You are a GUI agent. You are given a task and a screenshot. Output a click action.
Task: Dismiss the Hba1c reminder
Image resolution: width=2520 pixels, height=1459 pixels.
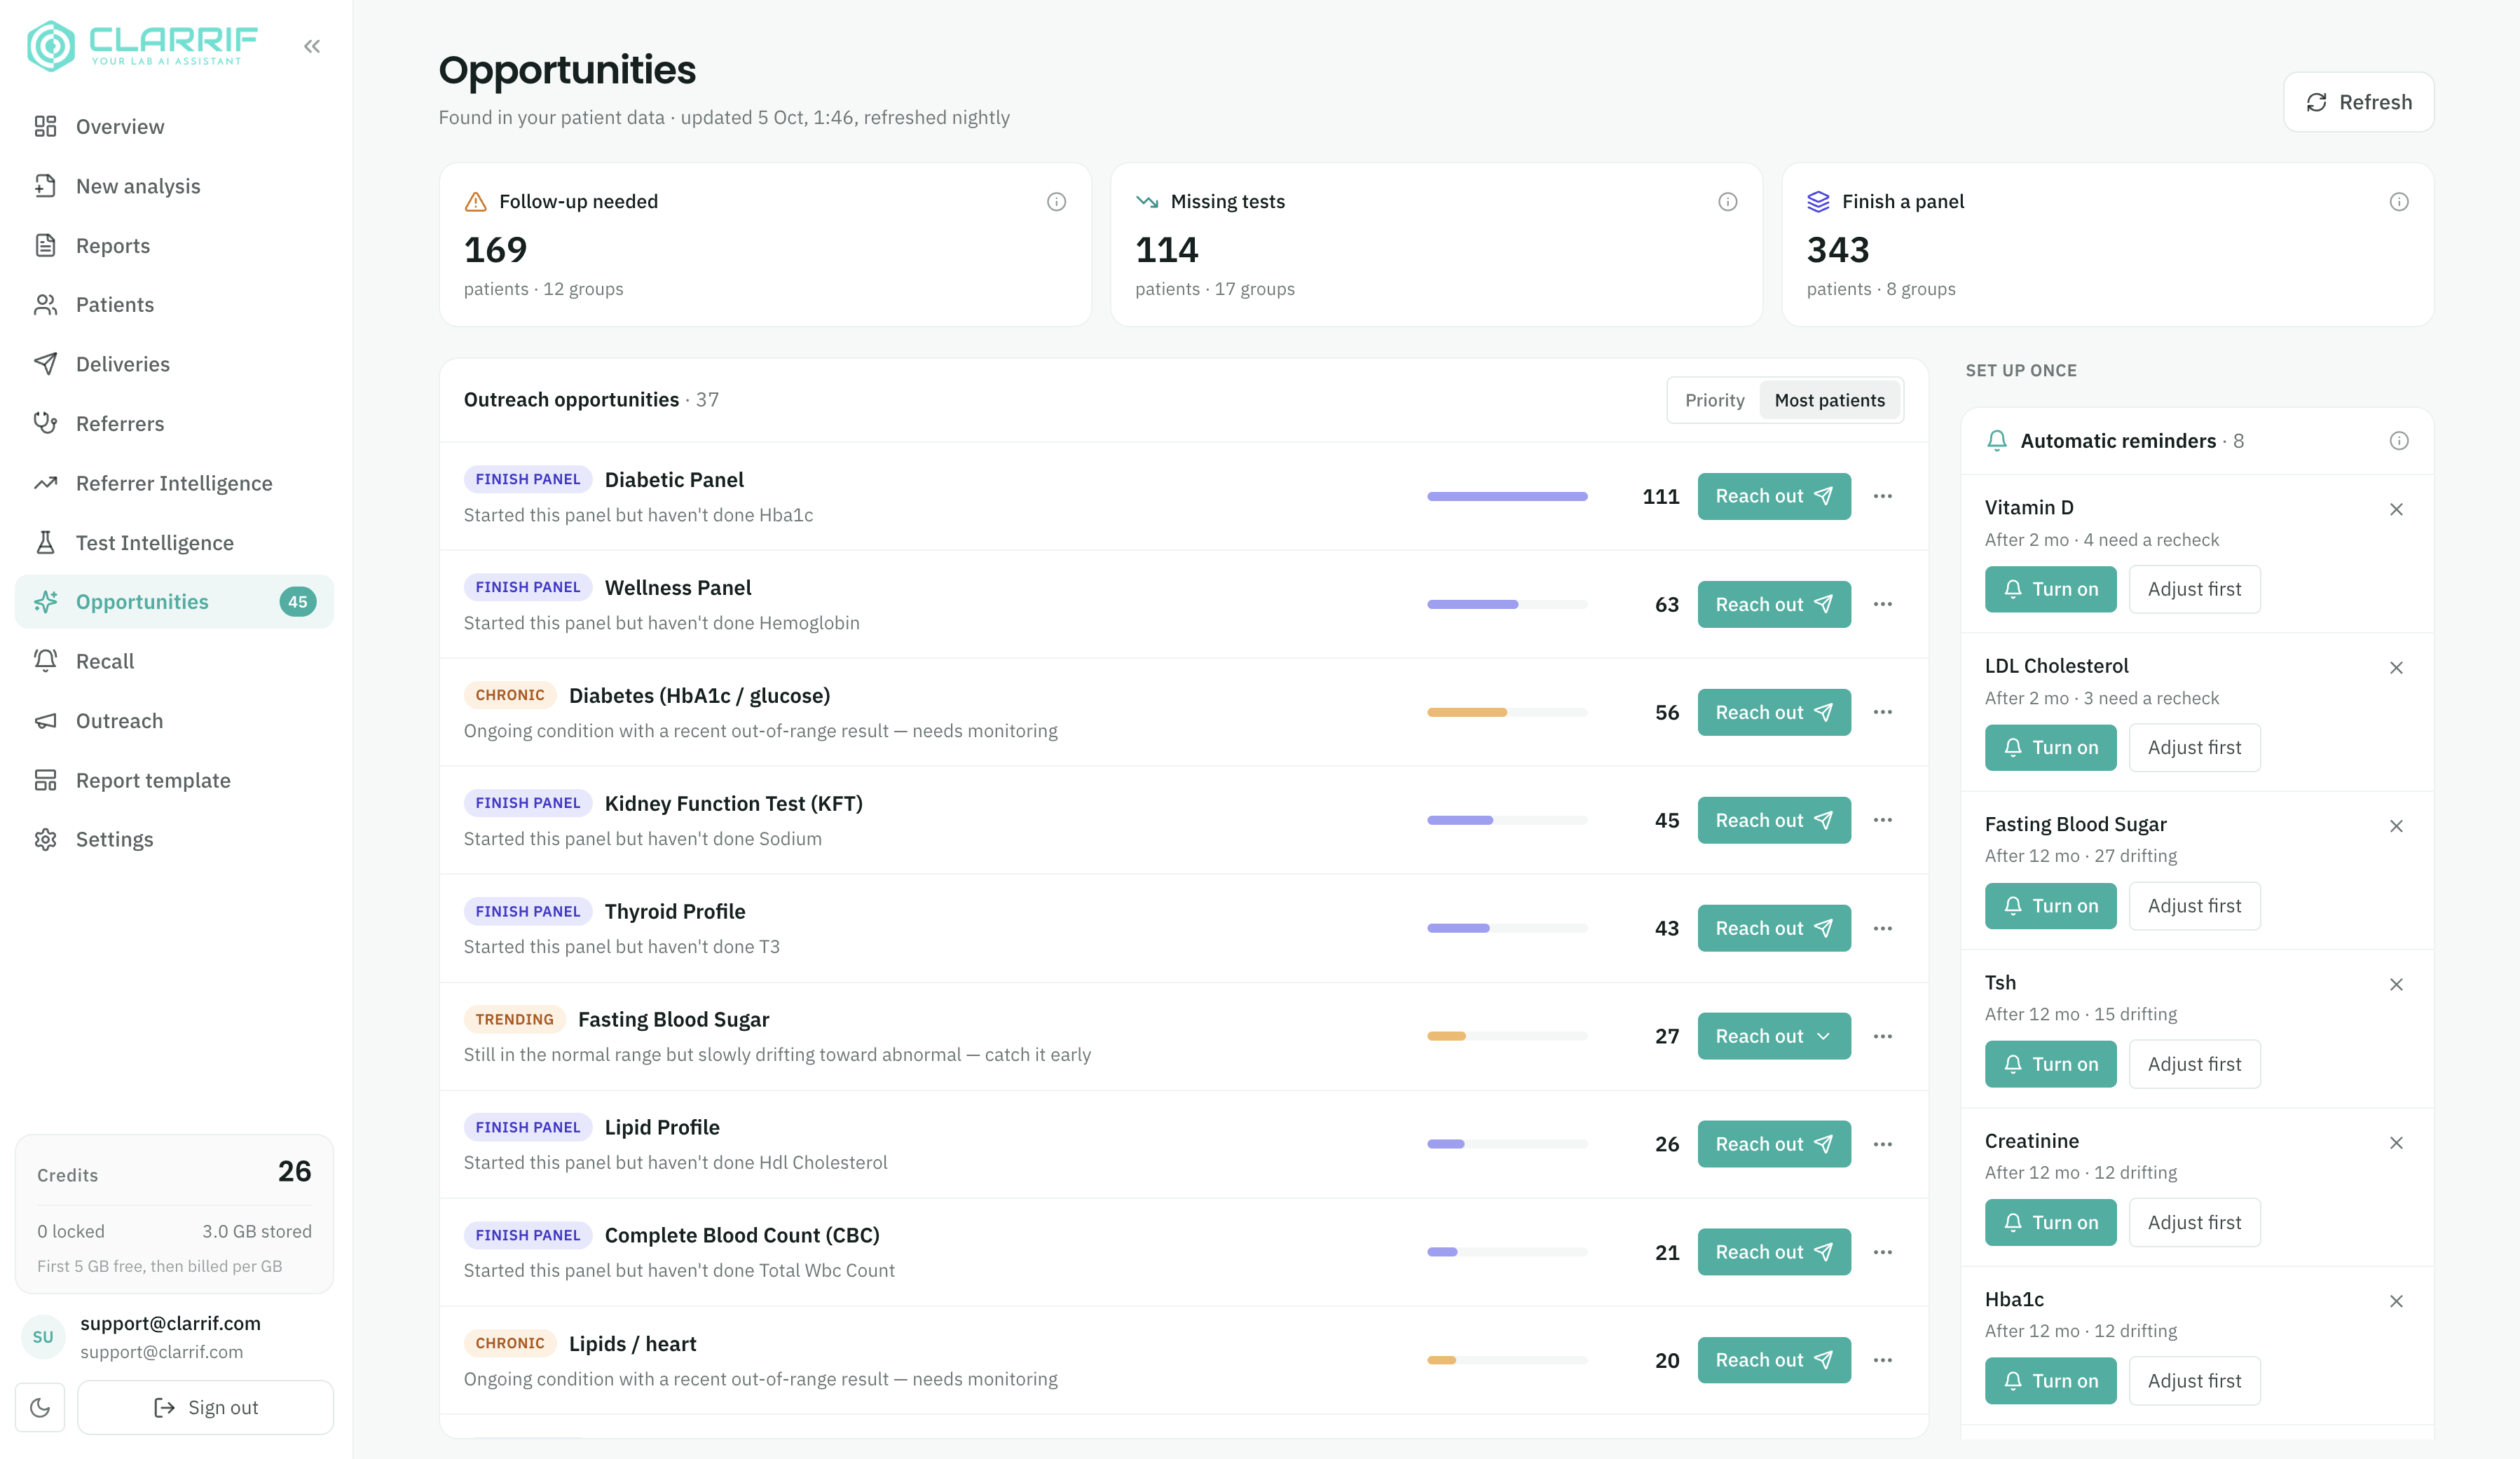click(2396, 1301)
